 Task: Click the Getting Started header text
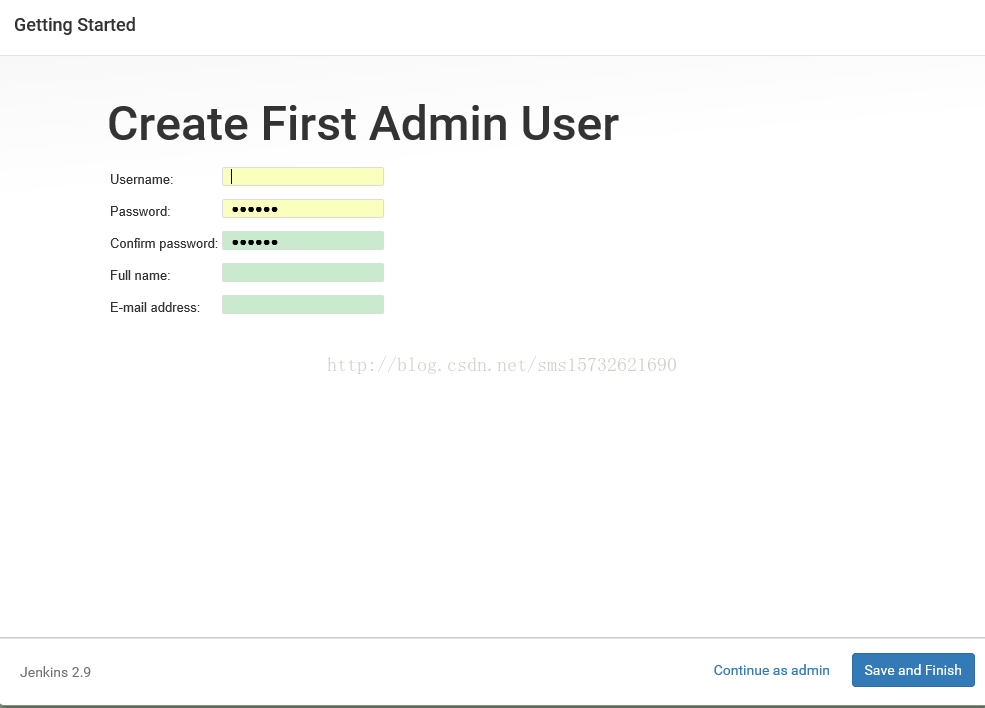point(75,25)
